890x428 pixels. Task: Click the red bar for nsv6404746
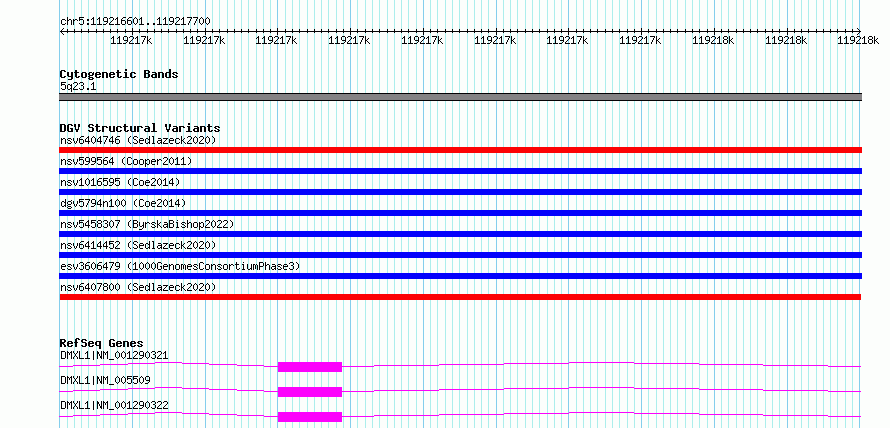coord(460,150)
